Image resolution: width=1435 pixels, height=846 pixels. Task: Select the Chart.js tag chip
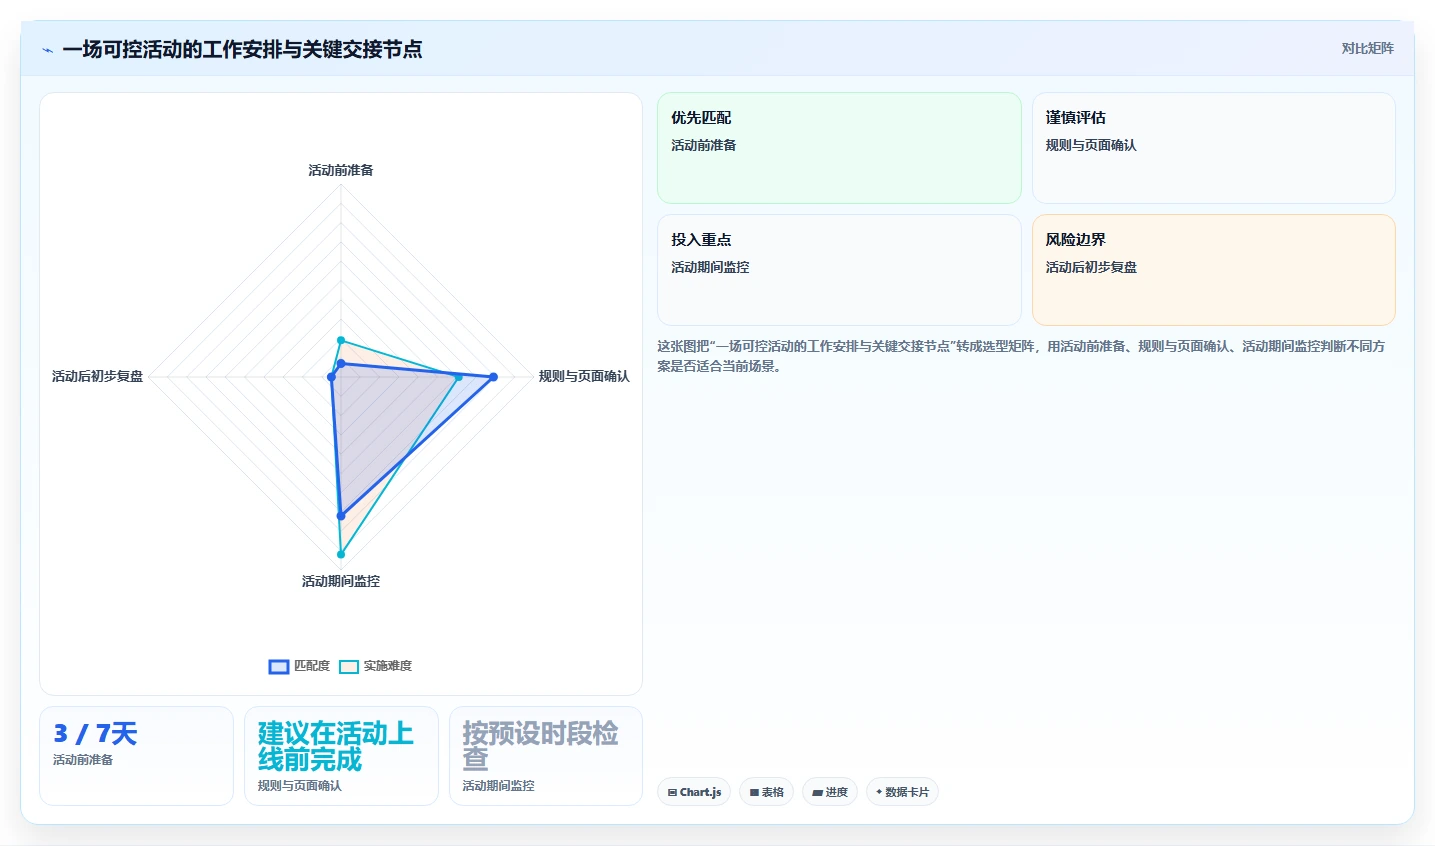(x=694, y=792)
